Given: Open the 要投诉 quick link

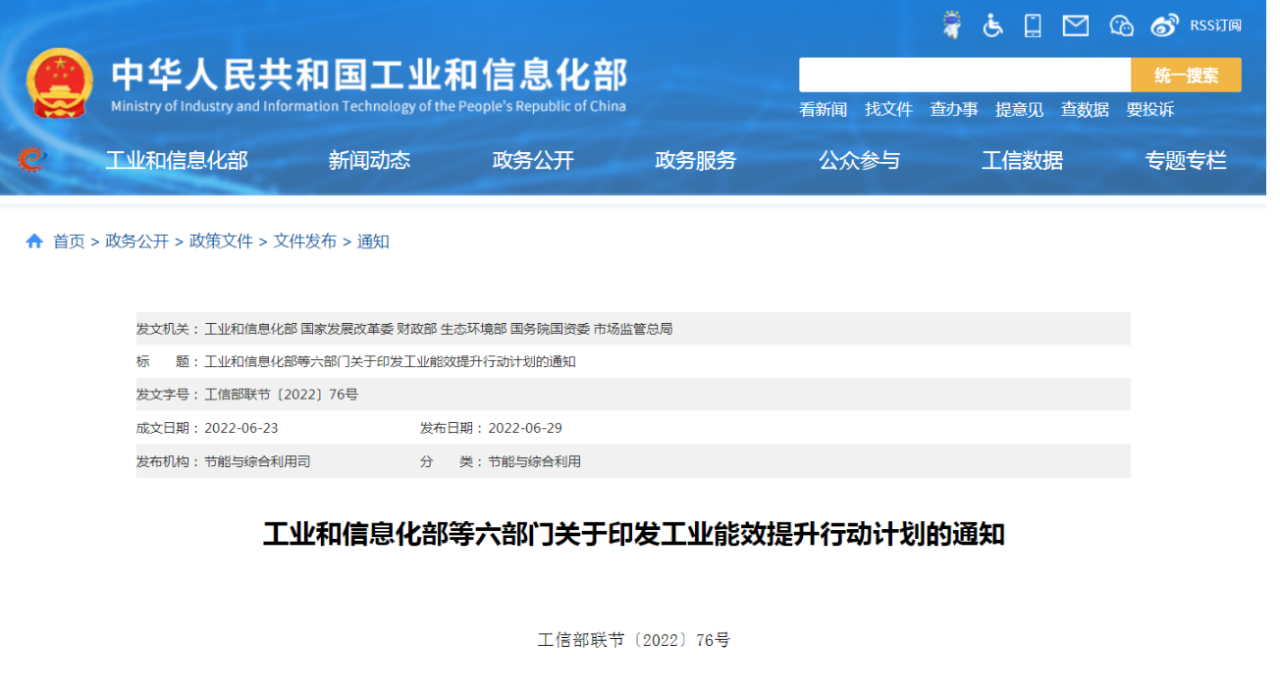Looking at the screenshot, I should [x=1150, y=110].
